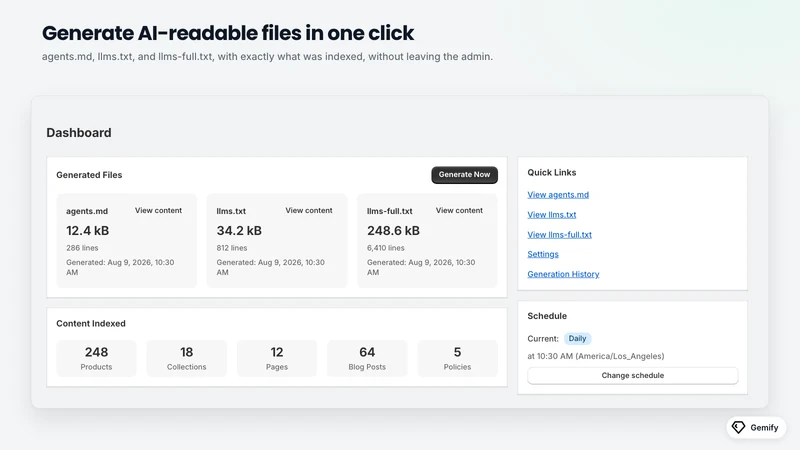Click the 34.2 kB file size
Viewport: 800px width, 450px height.
click(239, 231)
